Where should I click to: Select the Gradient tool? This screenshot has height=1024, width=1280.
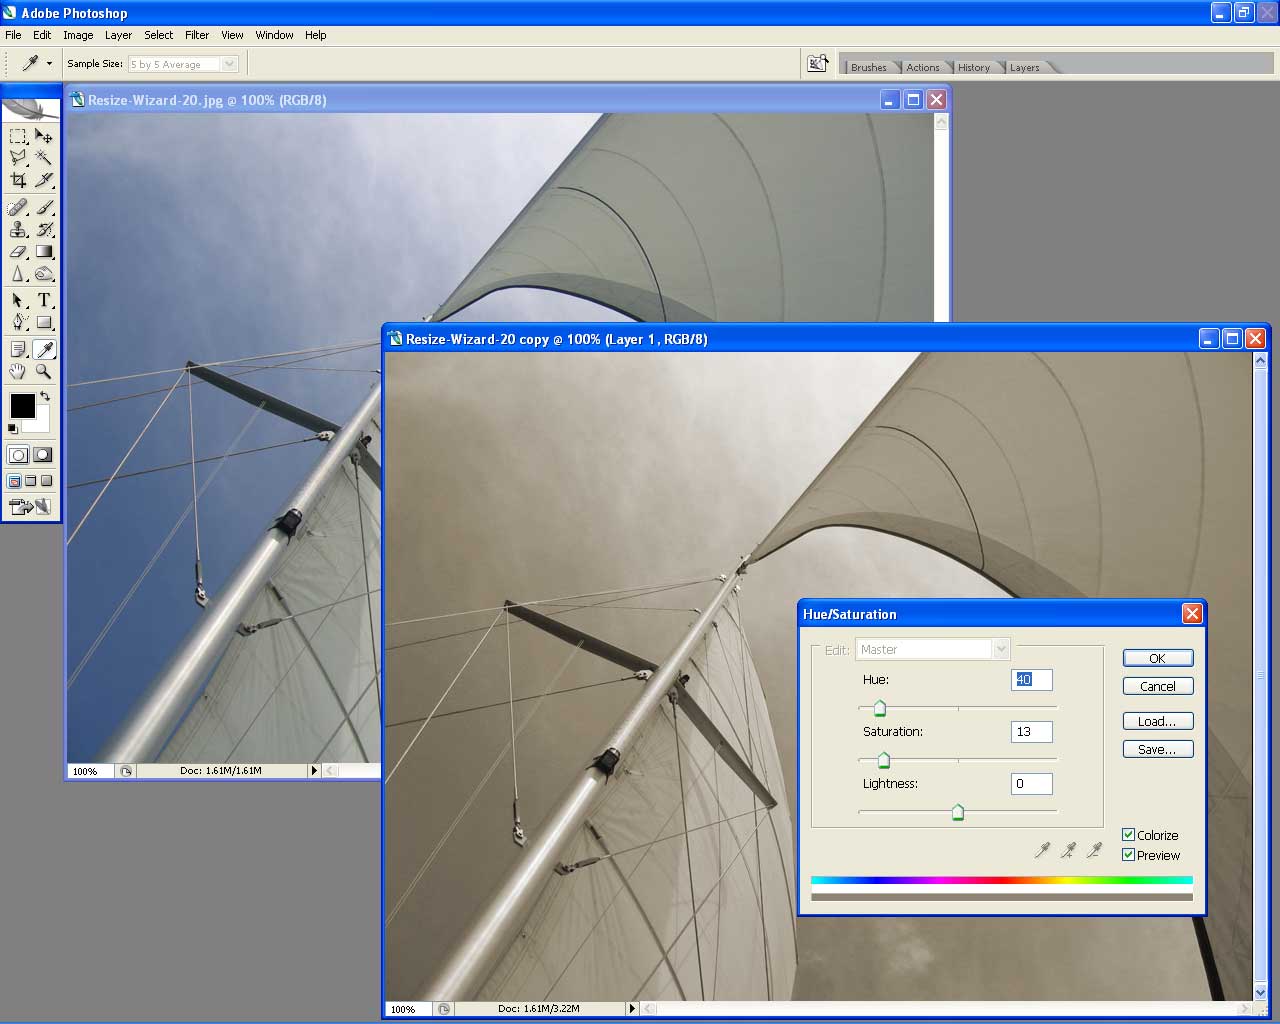pos(44,252)
